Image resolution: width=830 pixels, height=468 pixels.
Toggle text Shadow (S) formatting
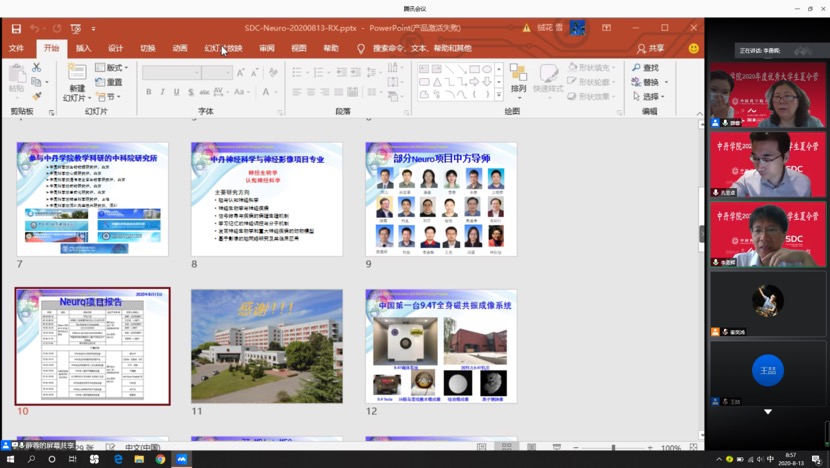click(x=191, y=92)
